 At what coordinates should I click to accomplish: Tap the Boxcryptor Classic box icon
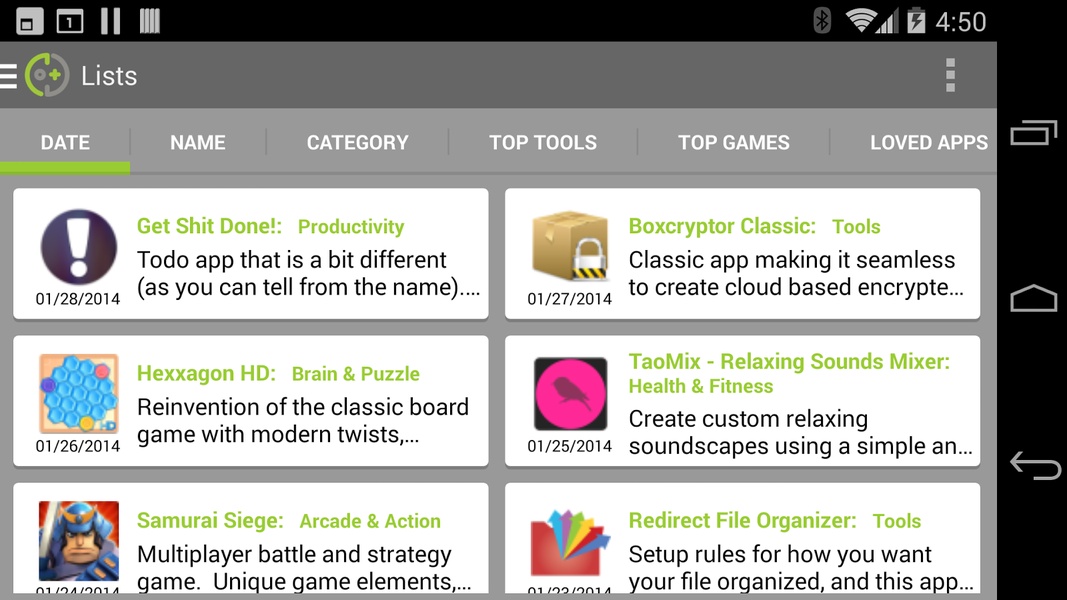[x=570, y=246]
